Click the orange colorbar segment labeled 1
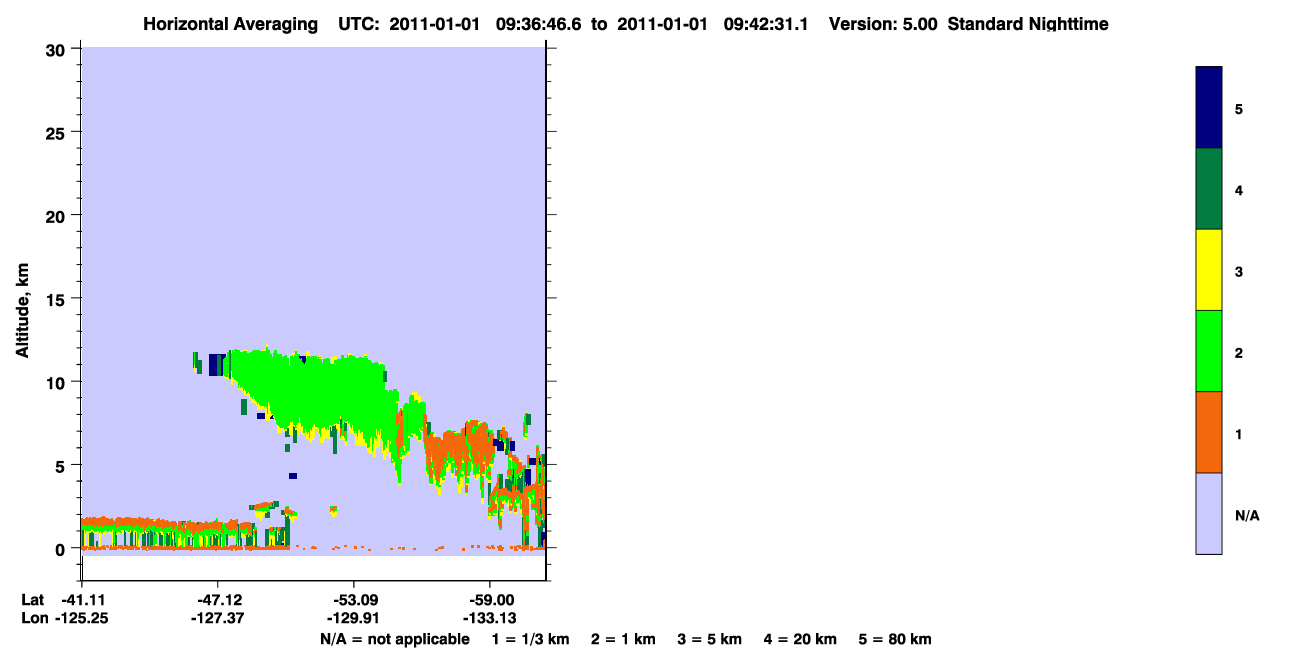The height and width of the screenshot is (667, 1300). [x=1209, y=432]
